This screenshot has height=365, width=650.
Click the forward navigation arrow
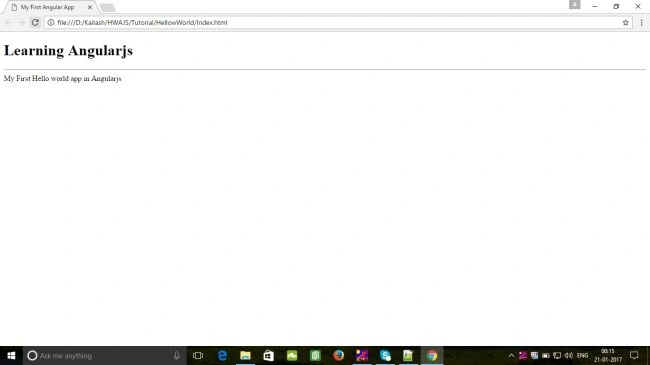click(22, 22)
